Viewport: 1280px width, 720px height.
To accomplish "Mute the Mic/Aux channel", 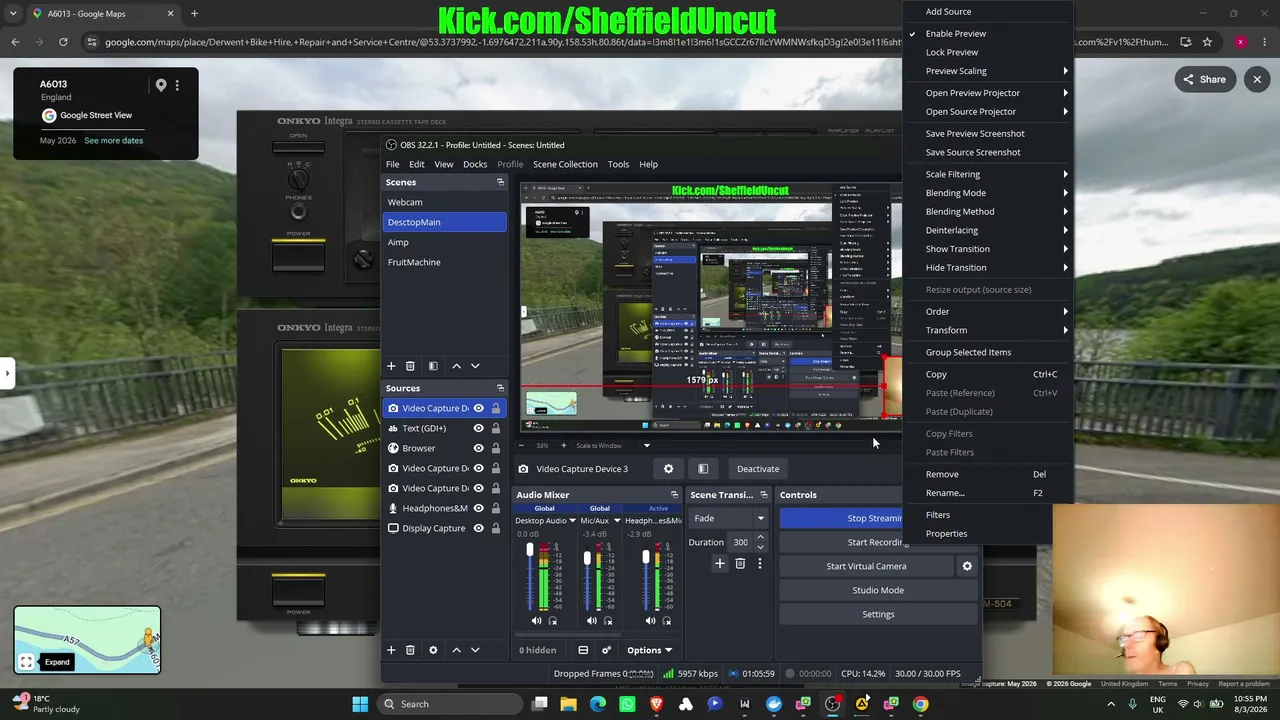I will [592, 621].
